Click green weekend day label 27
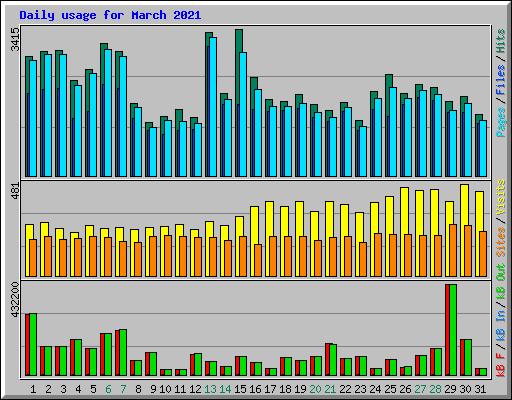The height and width of the screenshot is (400, 512). pos(420,389)
